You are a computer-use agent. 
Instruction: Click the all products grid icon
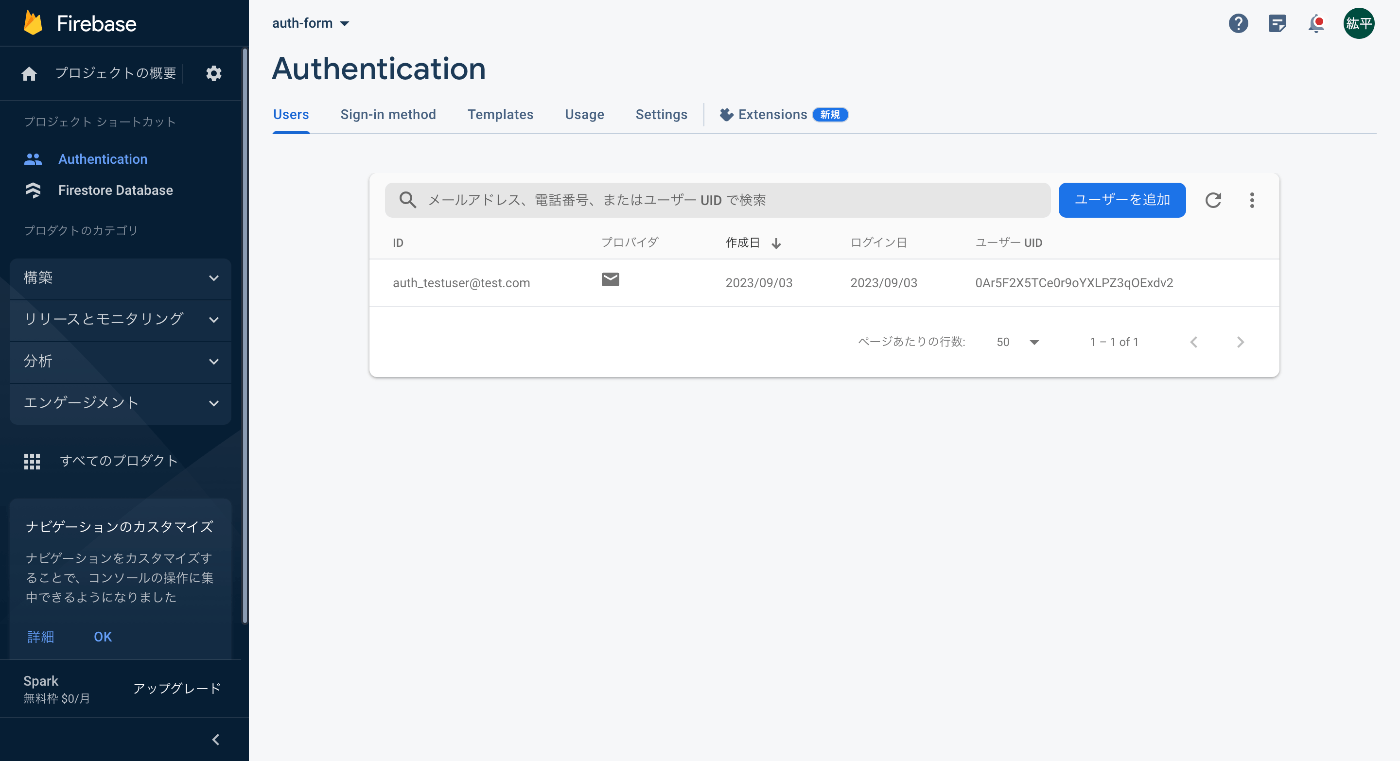coord(32,461)
